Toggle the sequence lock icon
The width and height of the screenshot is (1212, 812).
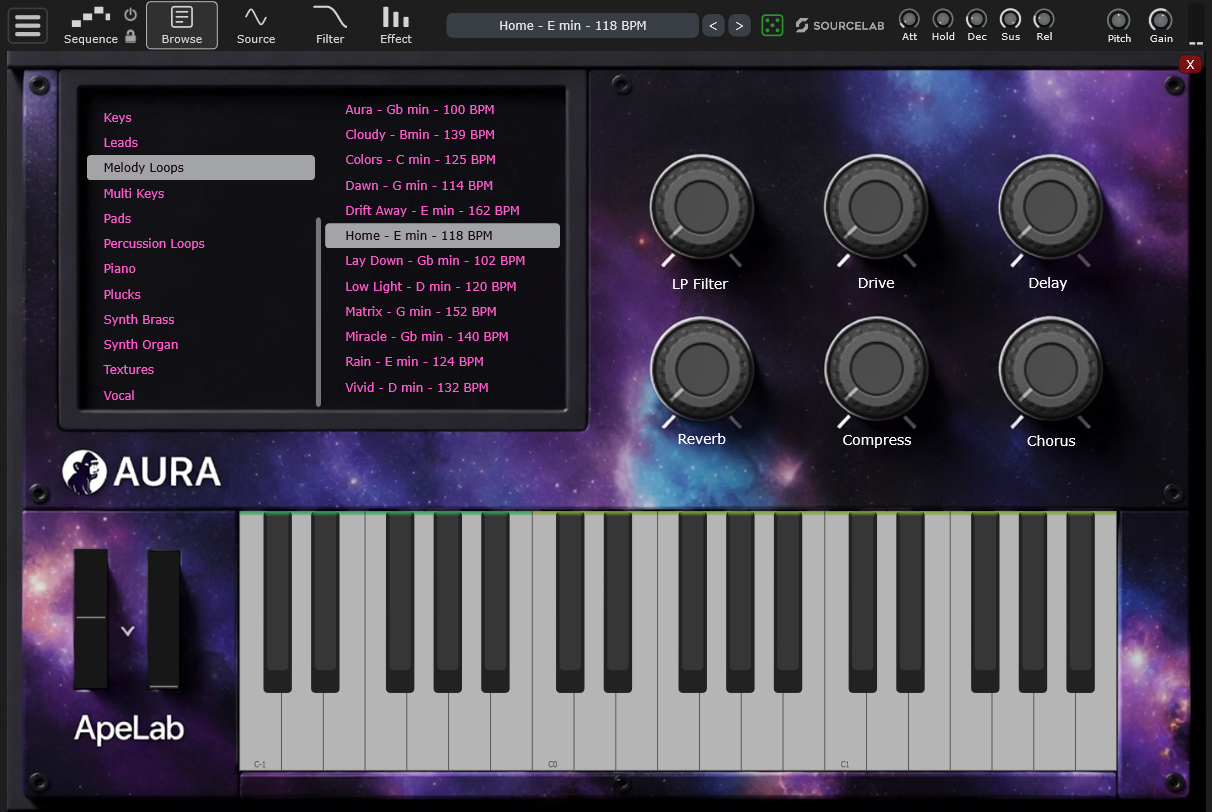pyautogui.click(x=130, y=37)
